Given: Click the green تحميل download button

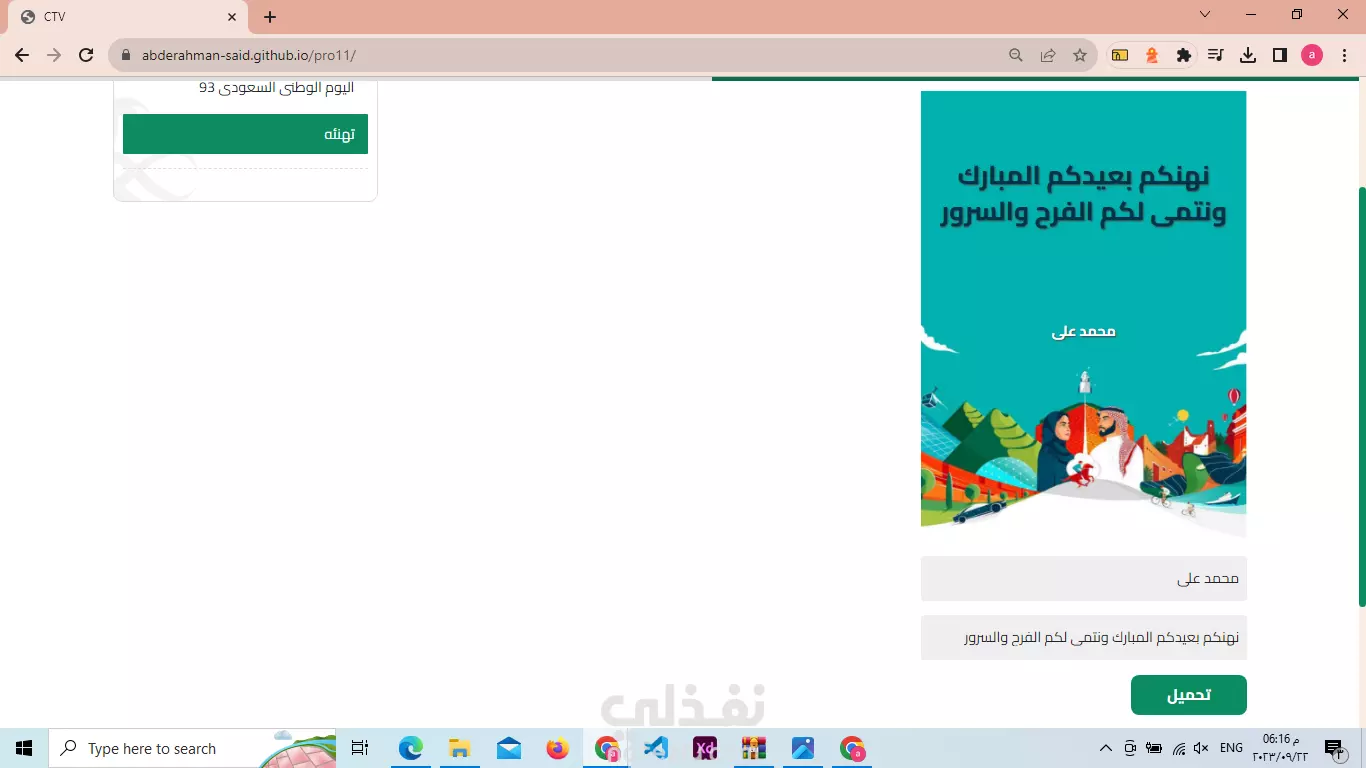Looking at the screenshot, I should [1188, 695].
